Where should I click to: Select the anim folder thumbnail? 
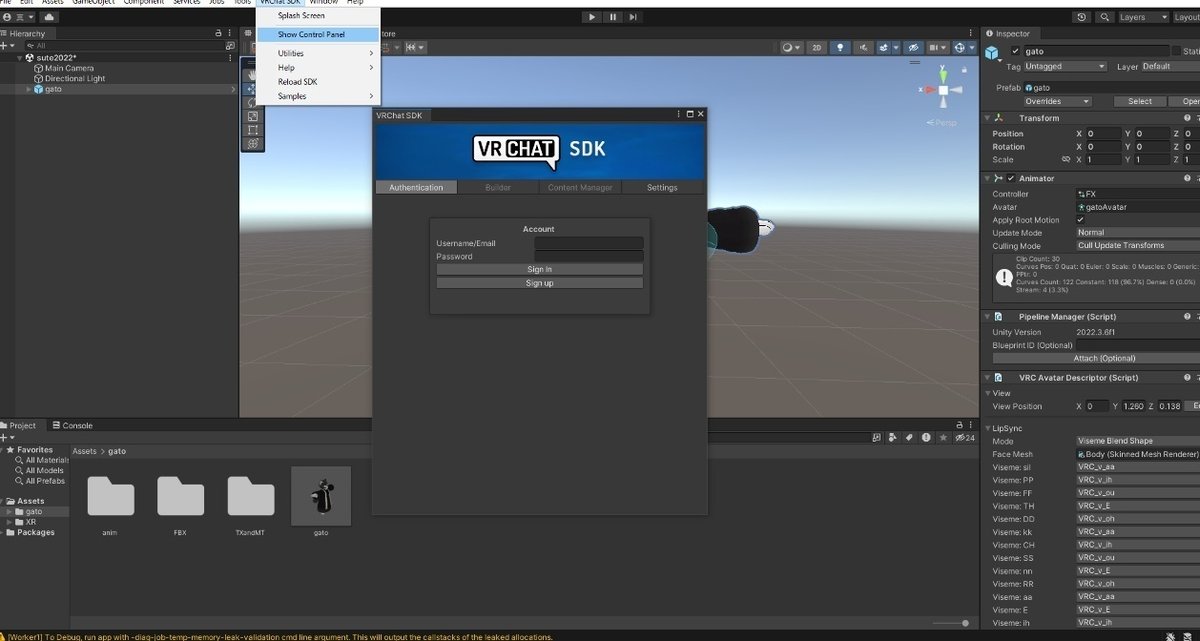110,497
